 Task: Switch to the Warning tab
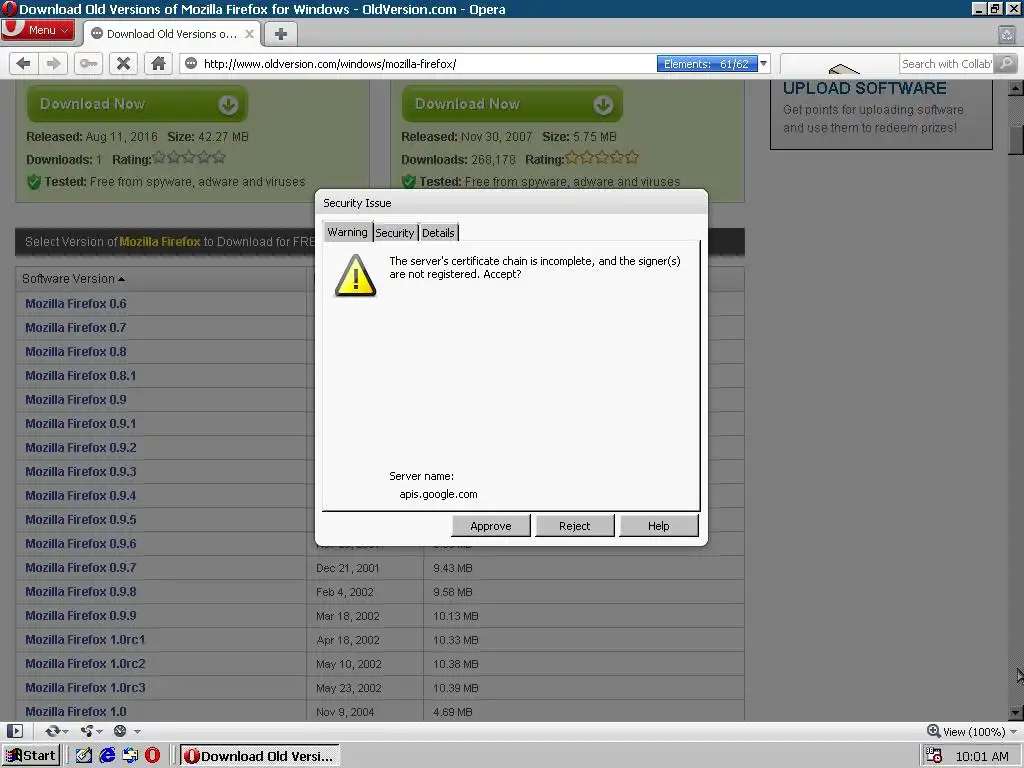(347, 232)
